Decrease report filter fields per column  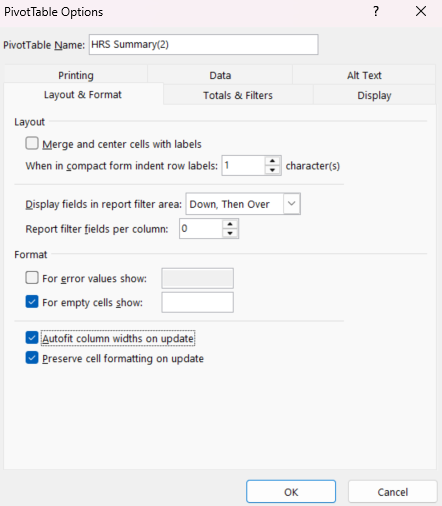(230, 233)
